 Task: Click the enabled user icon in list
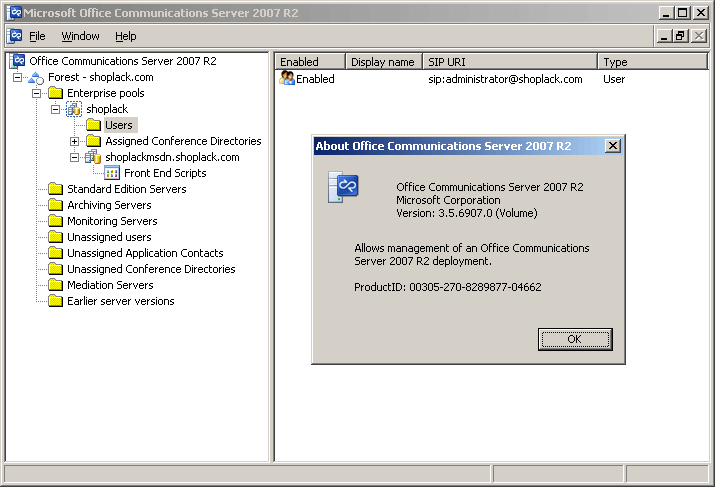(x=287, y=78)
